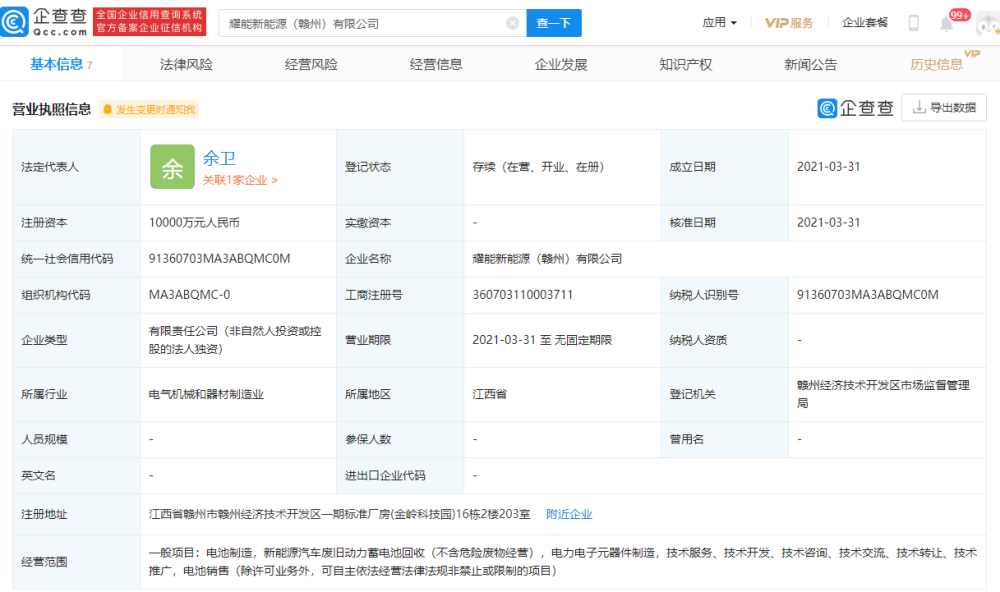Open the 附近企业 nearby companies link

click(x=569, y=514)
